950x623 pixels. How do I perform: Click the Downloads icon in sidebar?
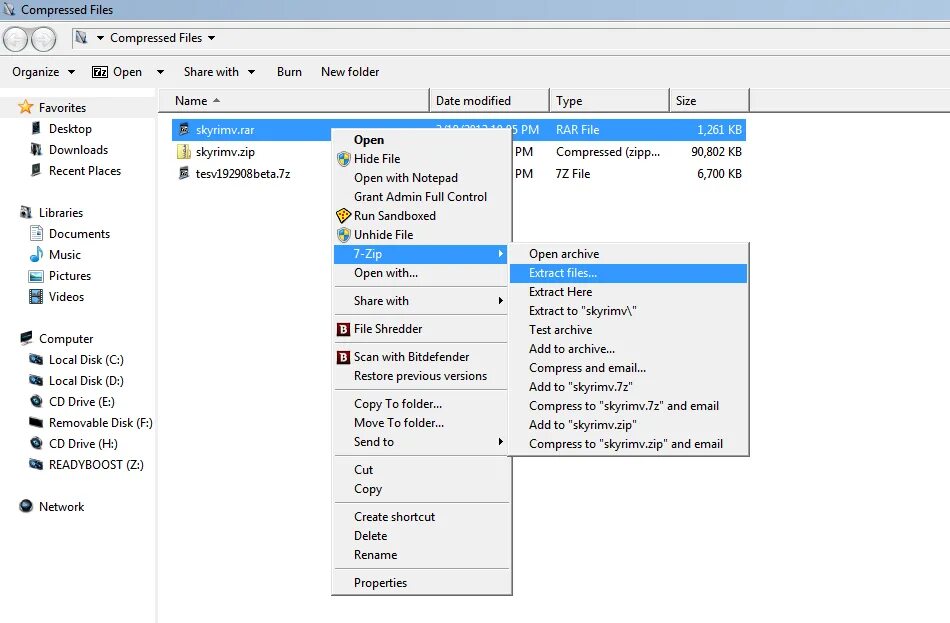(x=36, y=149)
